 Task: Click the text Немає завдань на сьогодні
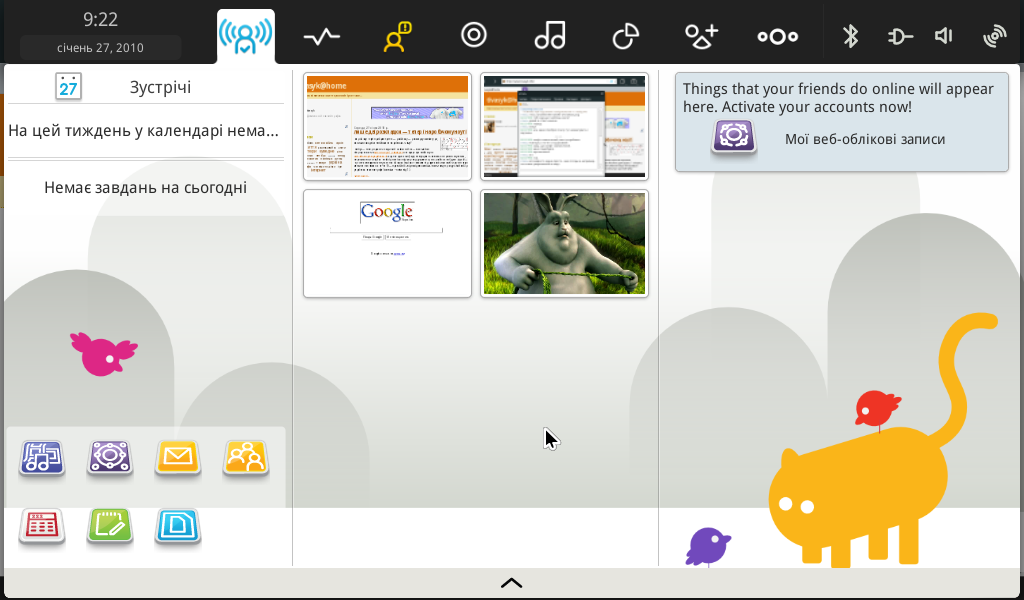tap(146, 188)
